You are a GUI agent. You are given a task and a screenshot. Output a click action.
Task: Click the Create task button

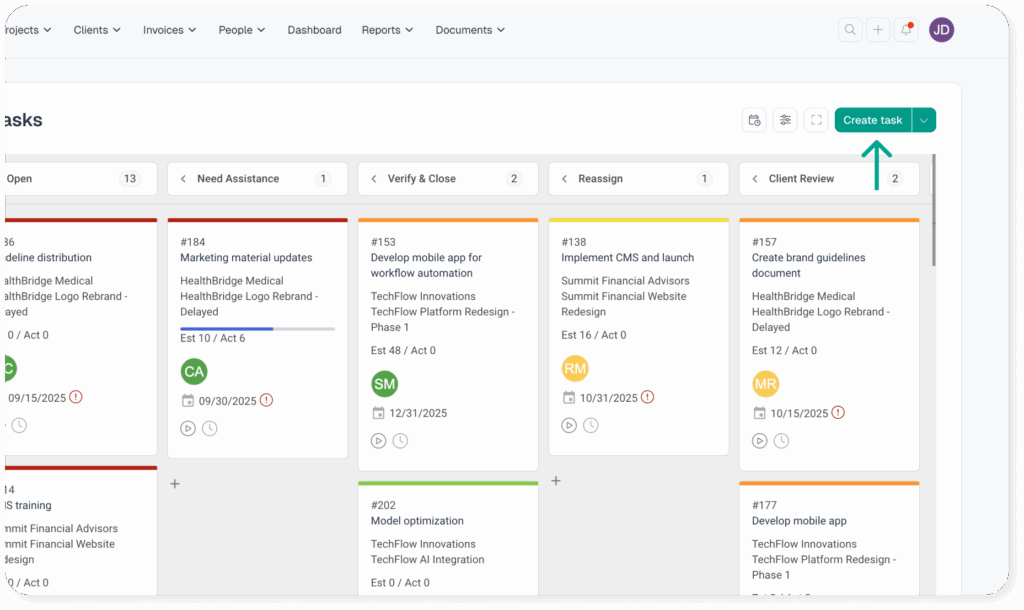tap(872, 120)
